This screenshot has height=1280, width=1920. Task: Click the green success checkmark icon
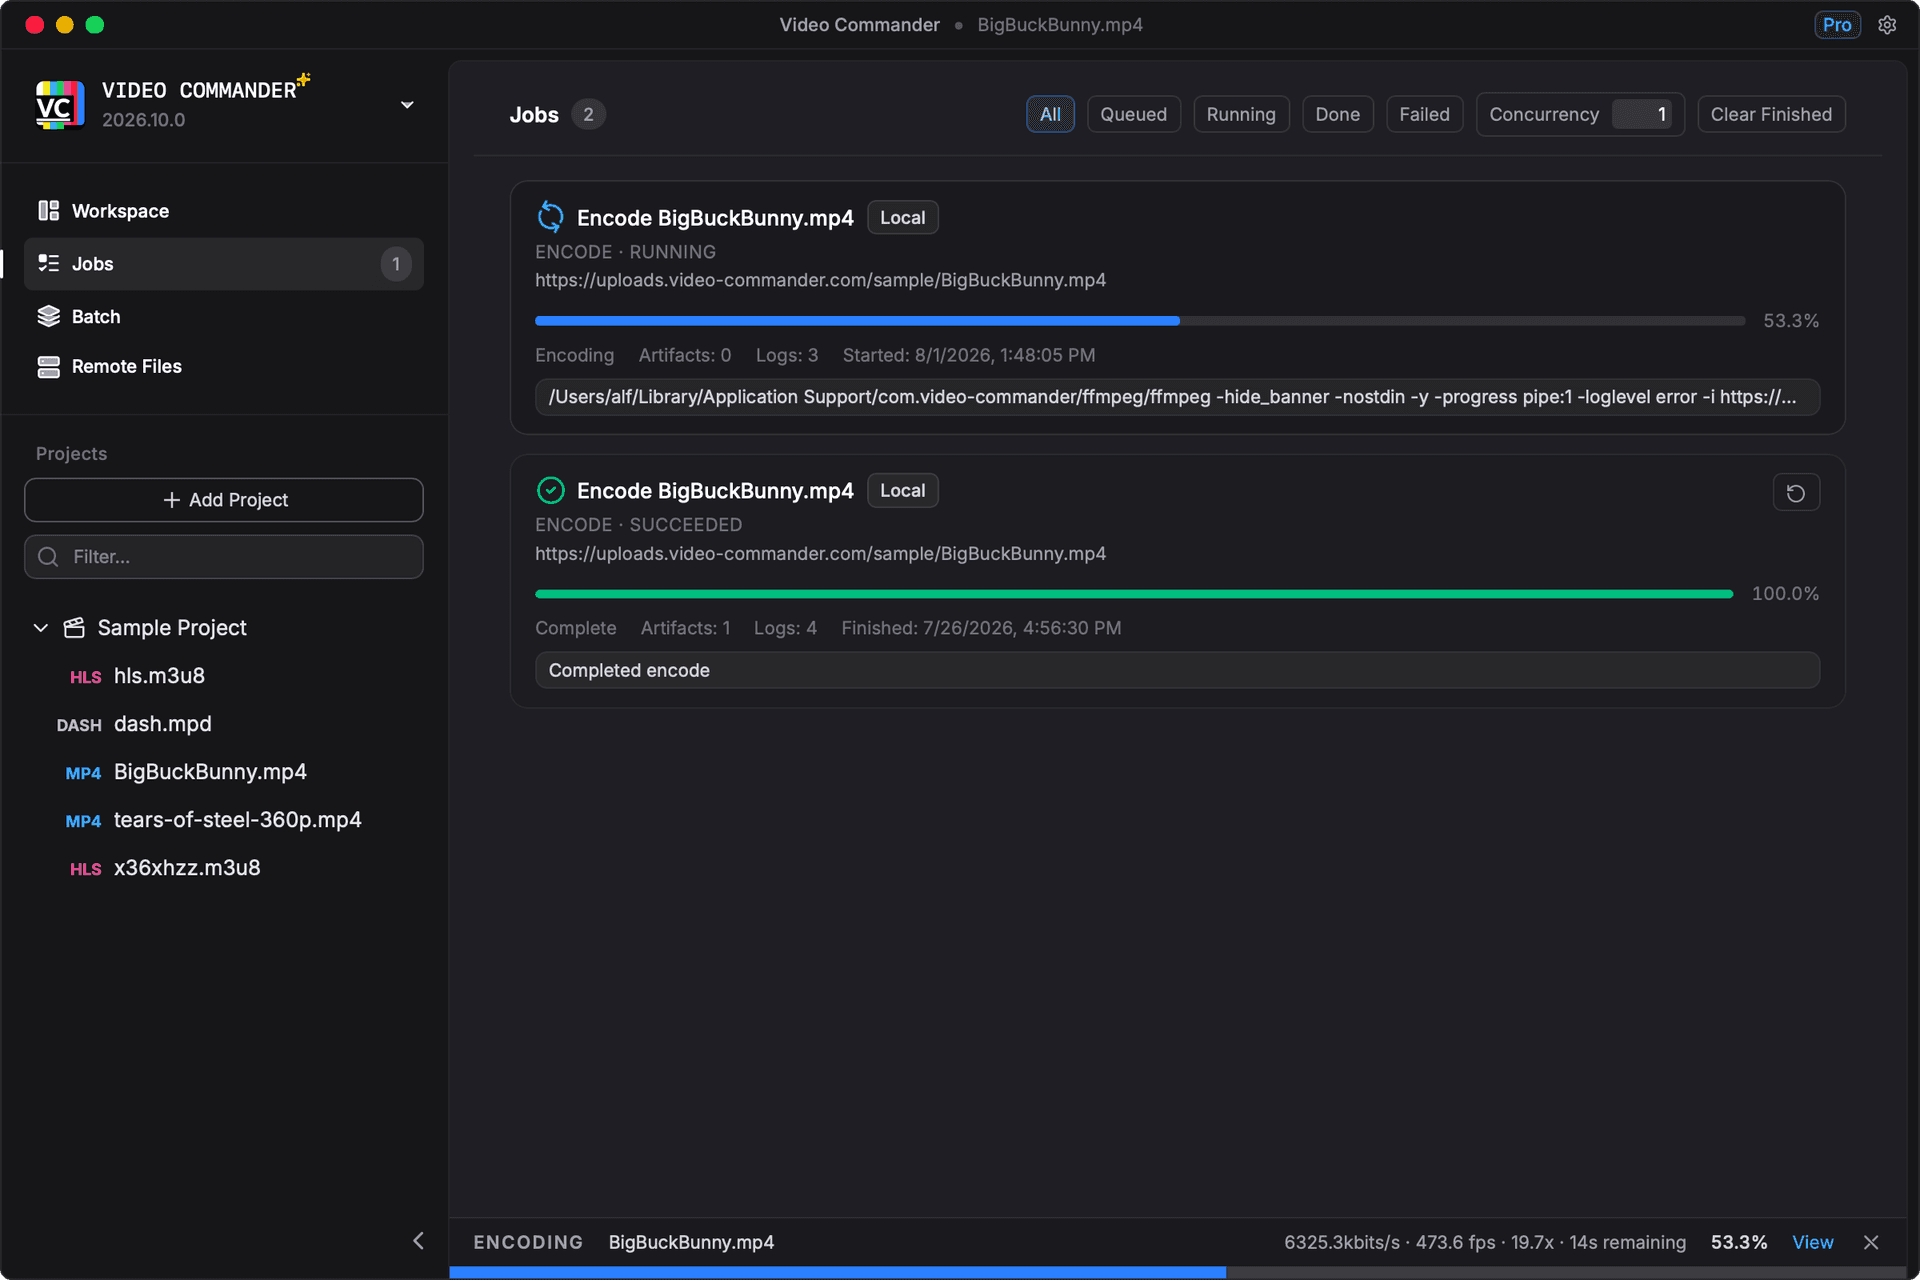(551, 490)
